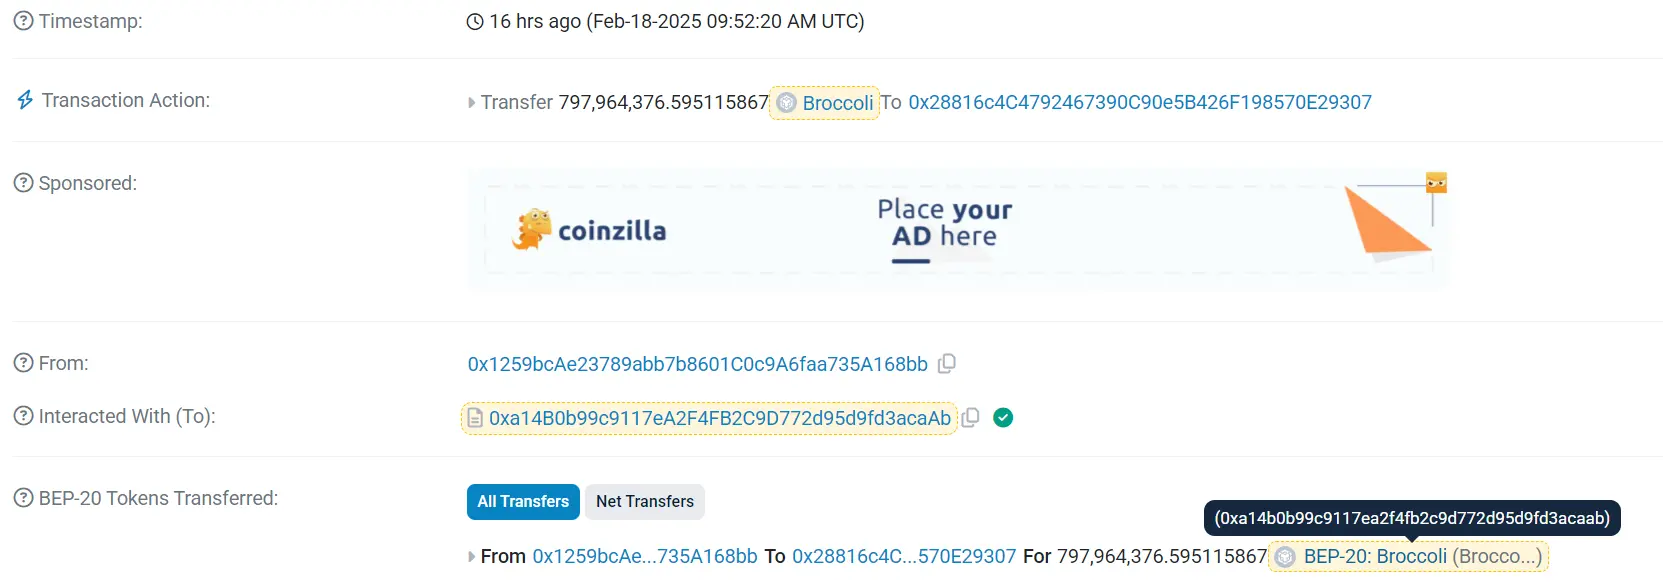The height and width of the screenshot is (588, 1663).
Task: Click the lightning Transaction Action icon
Action: [25, 100]
